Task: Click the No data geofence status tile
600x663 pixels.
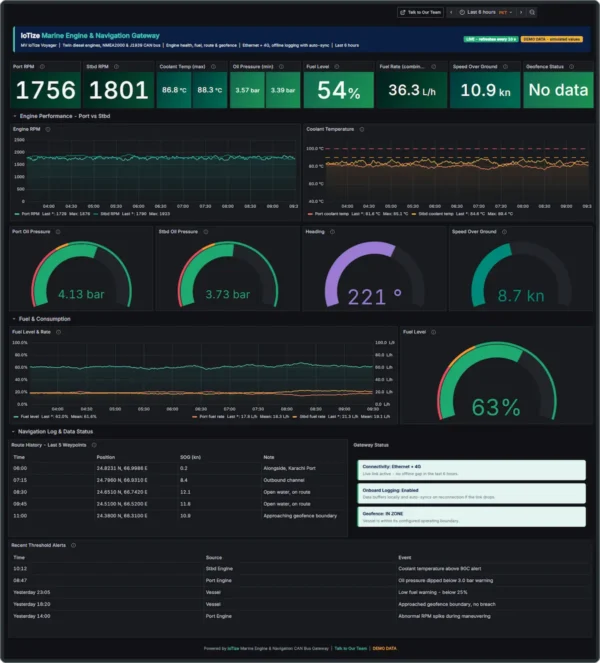Action: point(558,90)
